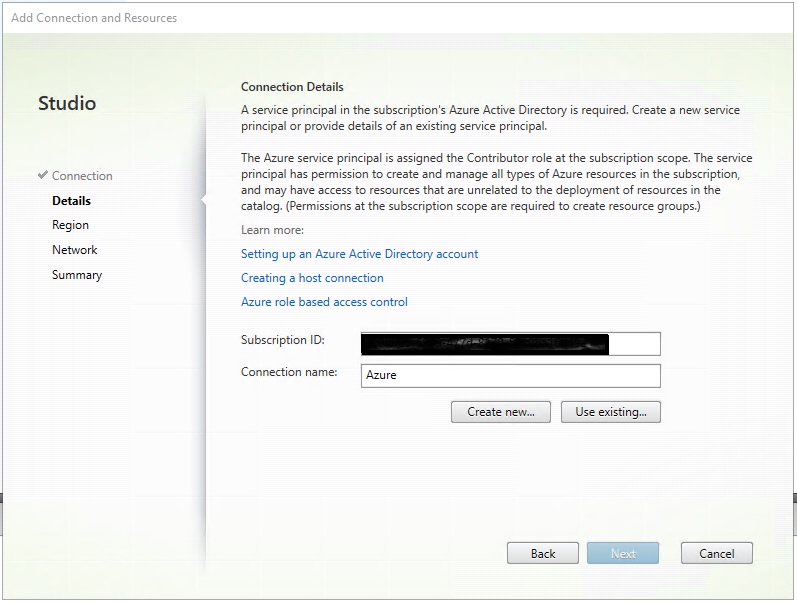Image resolution: width=797 pixels, height=603 pixels.
Task: Select the Details step in the sidebar
Action: pos(71,201)
